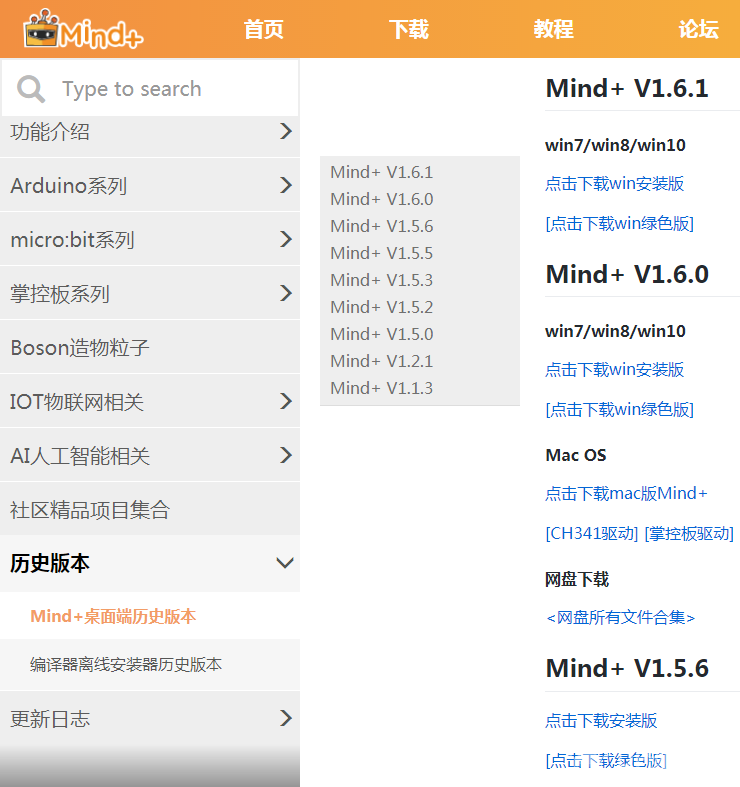
Task: Jump to Mind+ V1.6.1 in contents list
Action: pyautogui.click(x=382, y=172)
